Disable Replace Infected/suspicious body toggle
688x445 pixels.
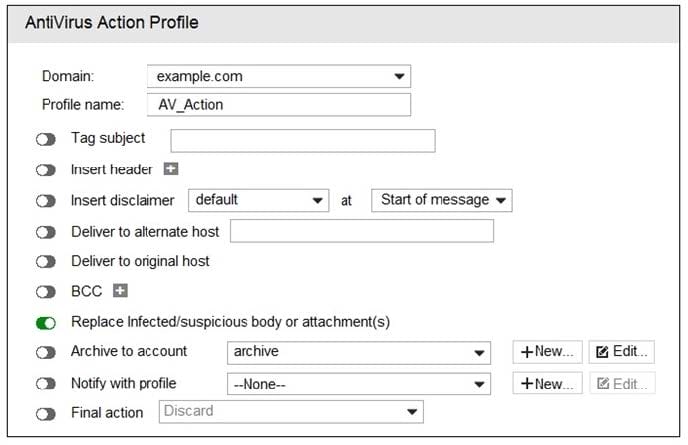[x=46, y=322]
